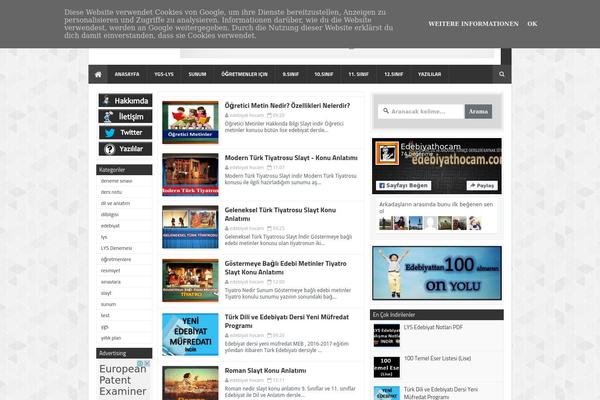
Task: Open the edebiyat category
Action: pyautogui.click(x=110, y=226)
